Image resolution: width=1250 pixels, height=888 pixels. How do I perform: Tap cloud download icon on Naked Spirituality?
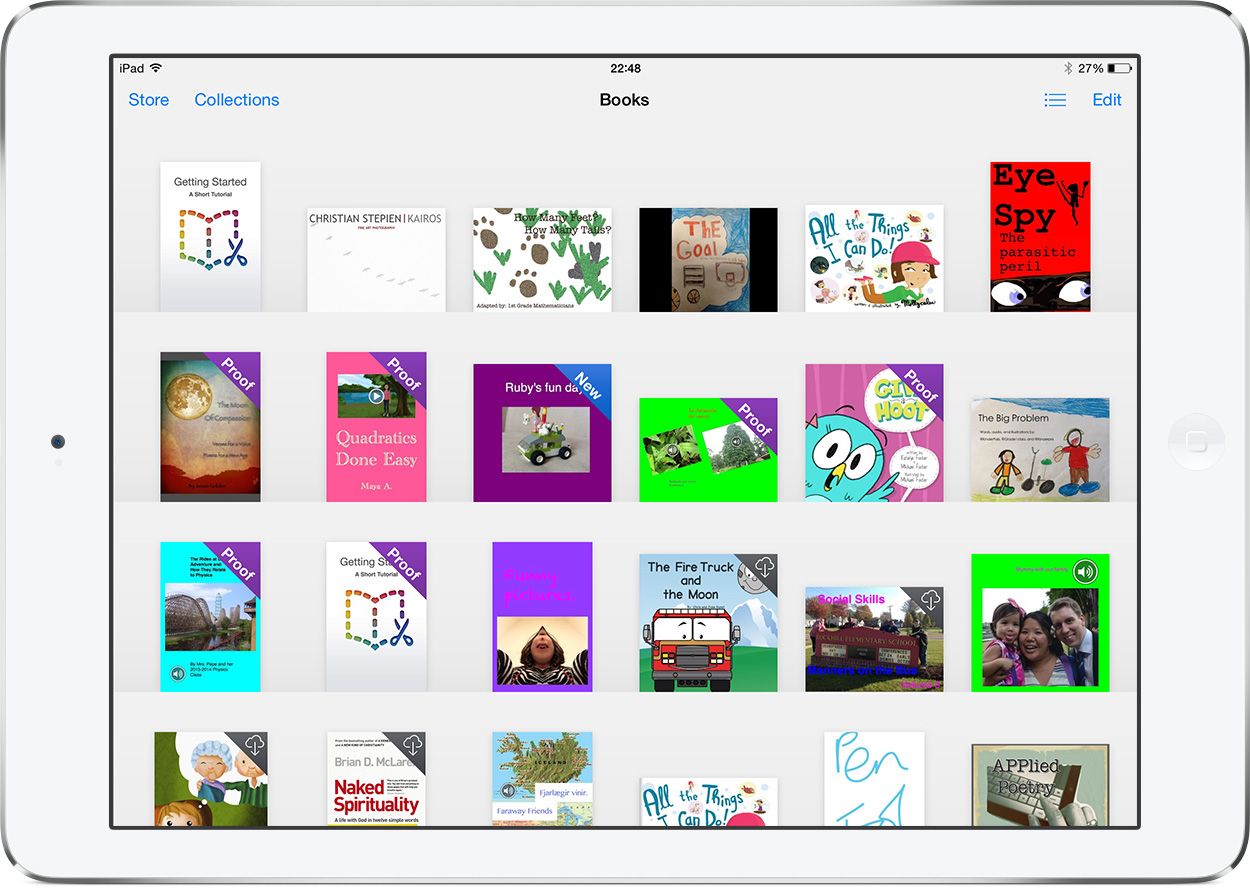412,745
